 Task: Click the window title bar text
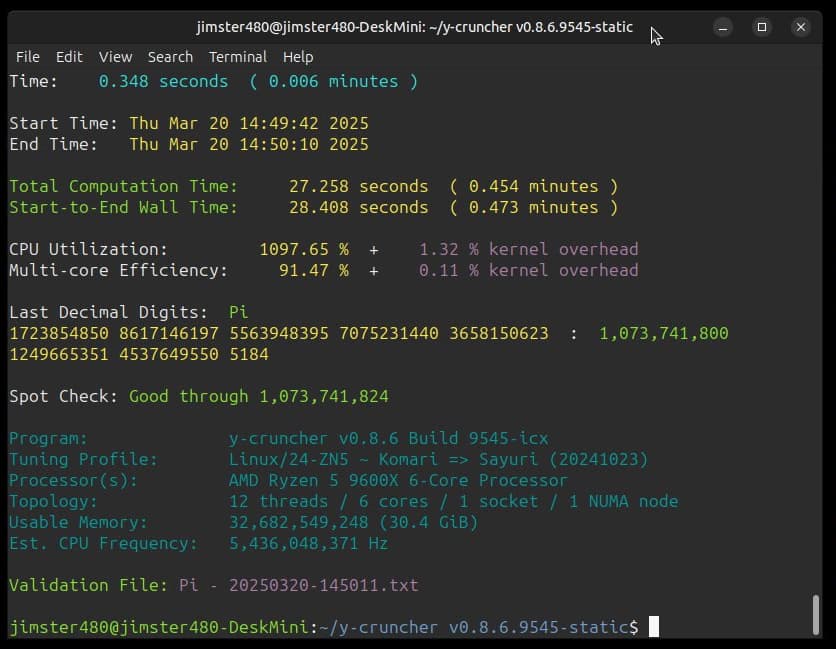tap(414, 27)
